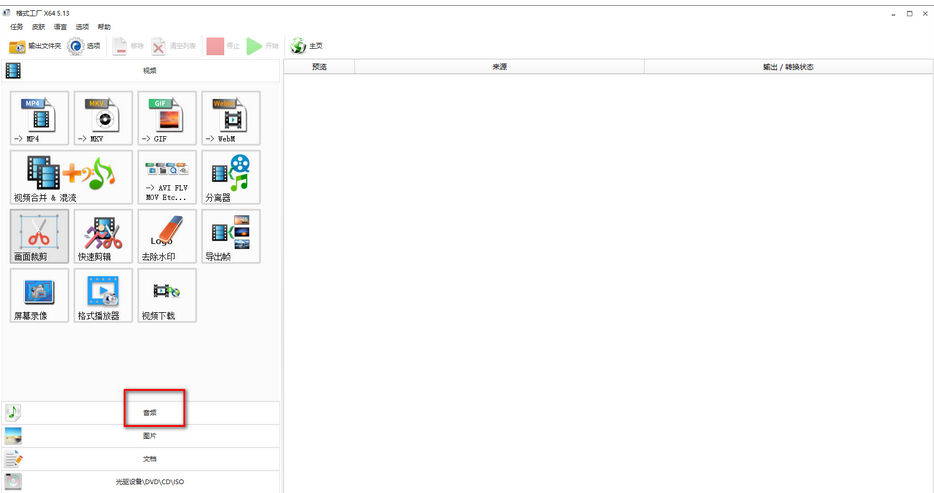Screen dimensions: 934x493
Task: Minimize the 格式工厂 window
Action: tap(893, 14)
